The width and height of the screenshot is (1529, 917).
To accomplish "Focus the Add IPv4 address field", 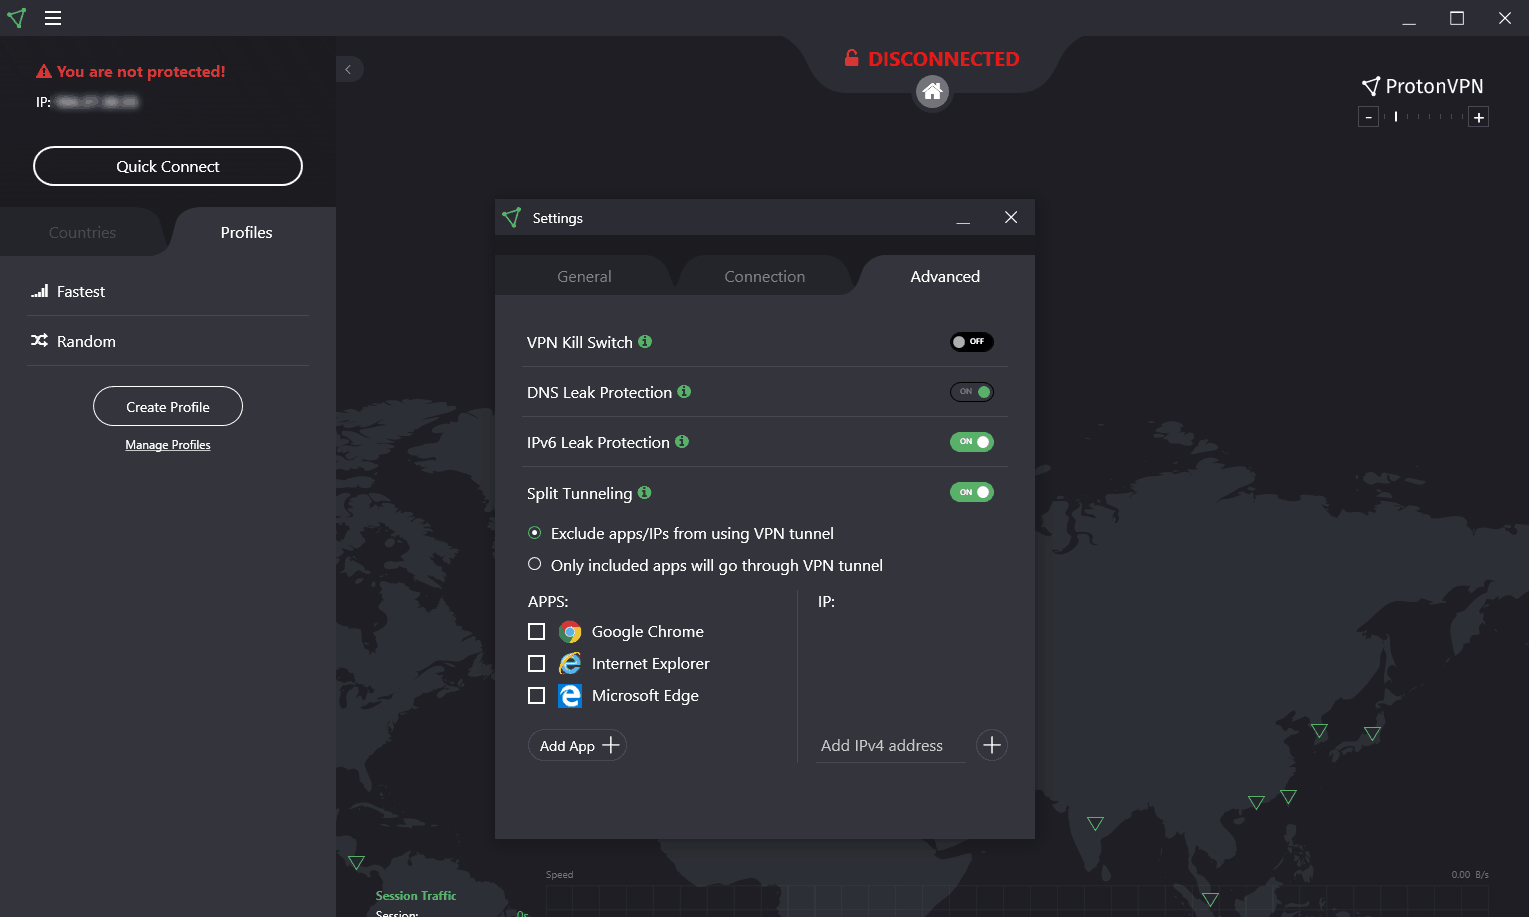I will (x=891, y=745).
